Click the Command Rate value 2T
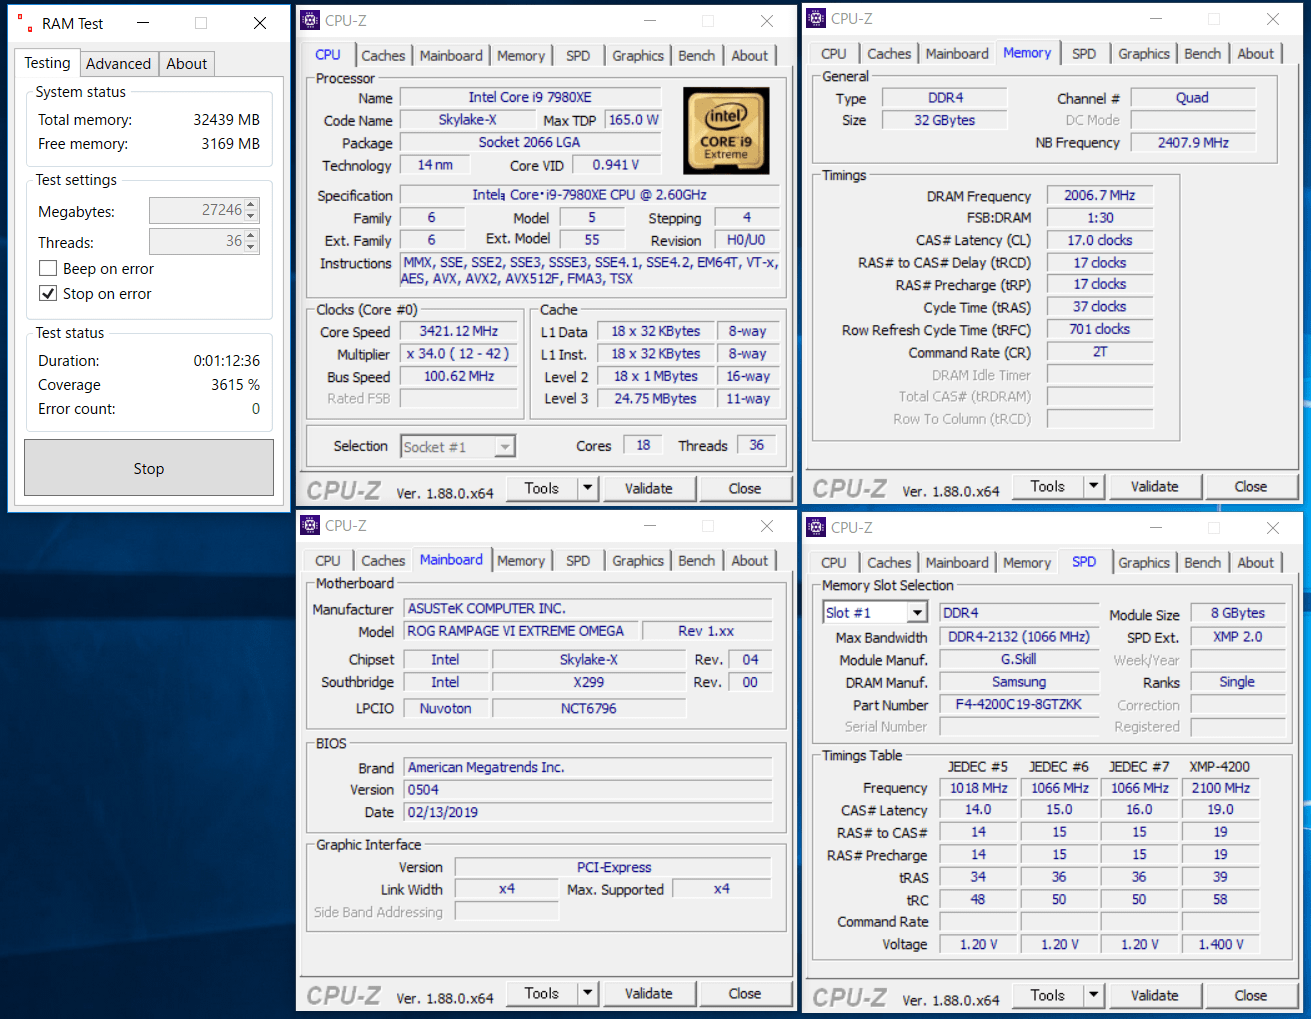The height and width of the screenshot is (1019, 1311). pyautogui.click(x=1100, y=352)
